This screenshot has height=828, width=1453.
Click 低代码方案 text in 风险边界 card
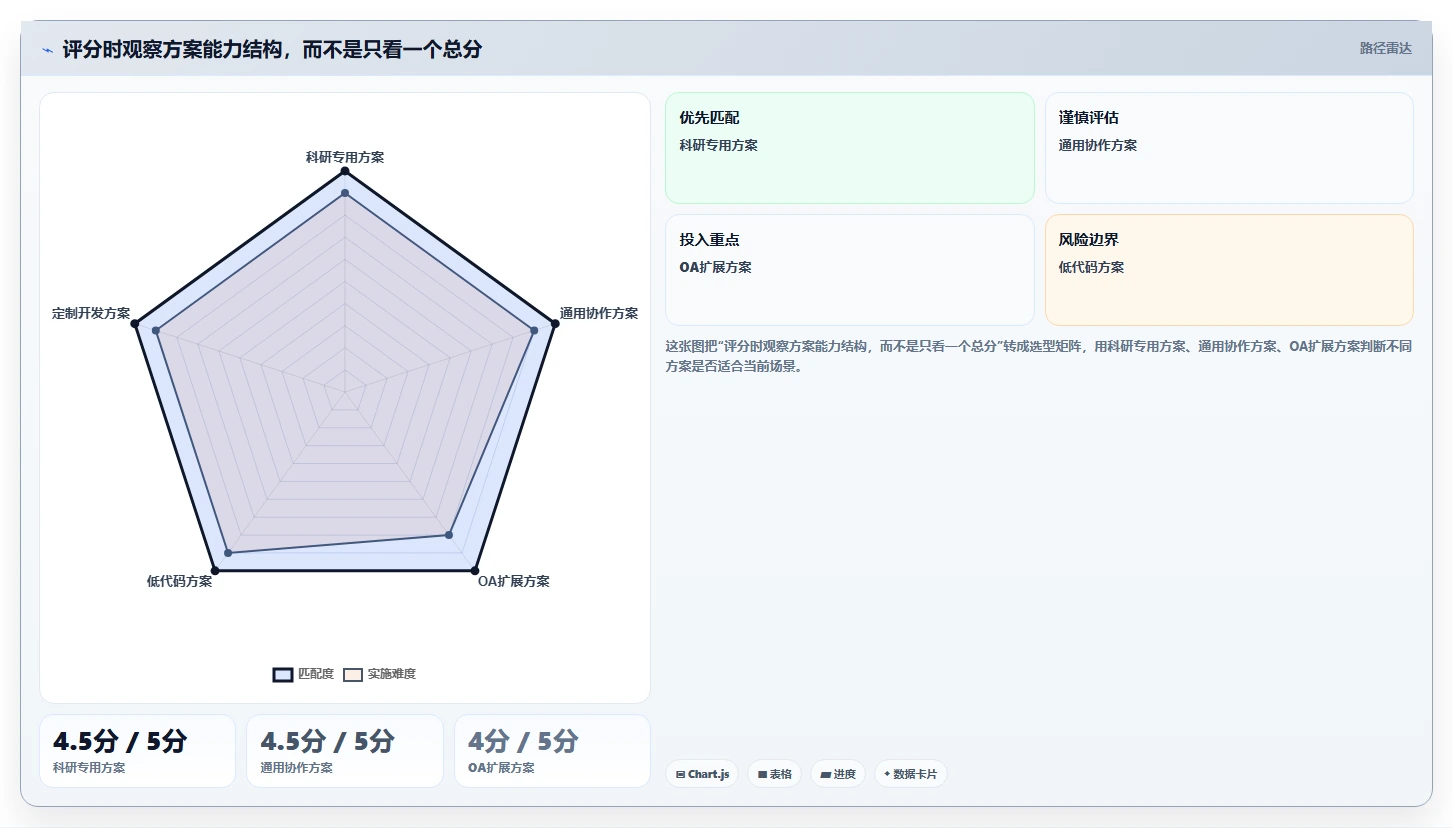[1091, 267]
